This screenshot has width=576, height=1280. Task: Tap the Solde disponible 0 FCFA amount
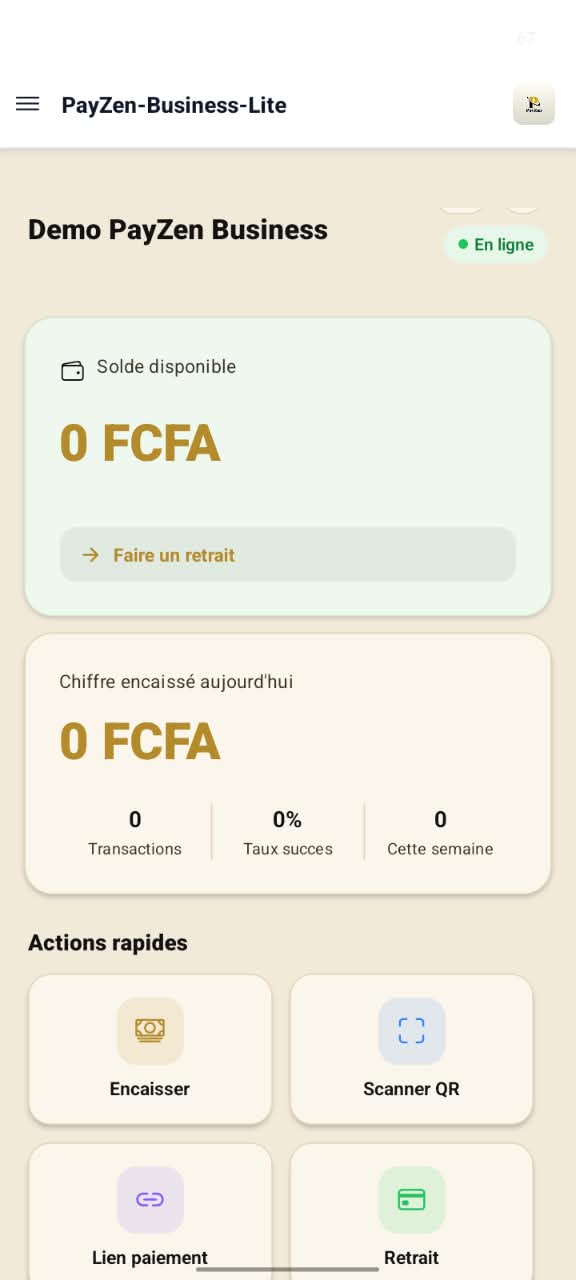(140, 443)
